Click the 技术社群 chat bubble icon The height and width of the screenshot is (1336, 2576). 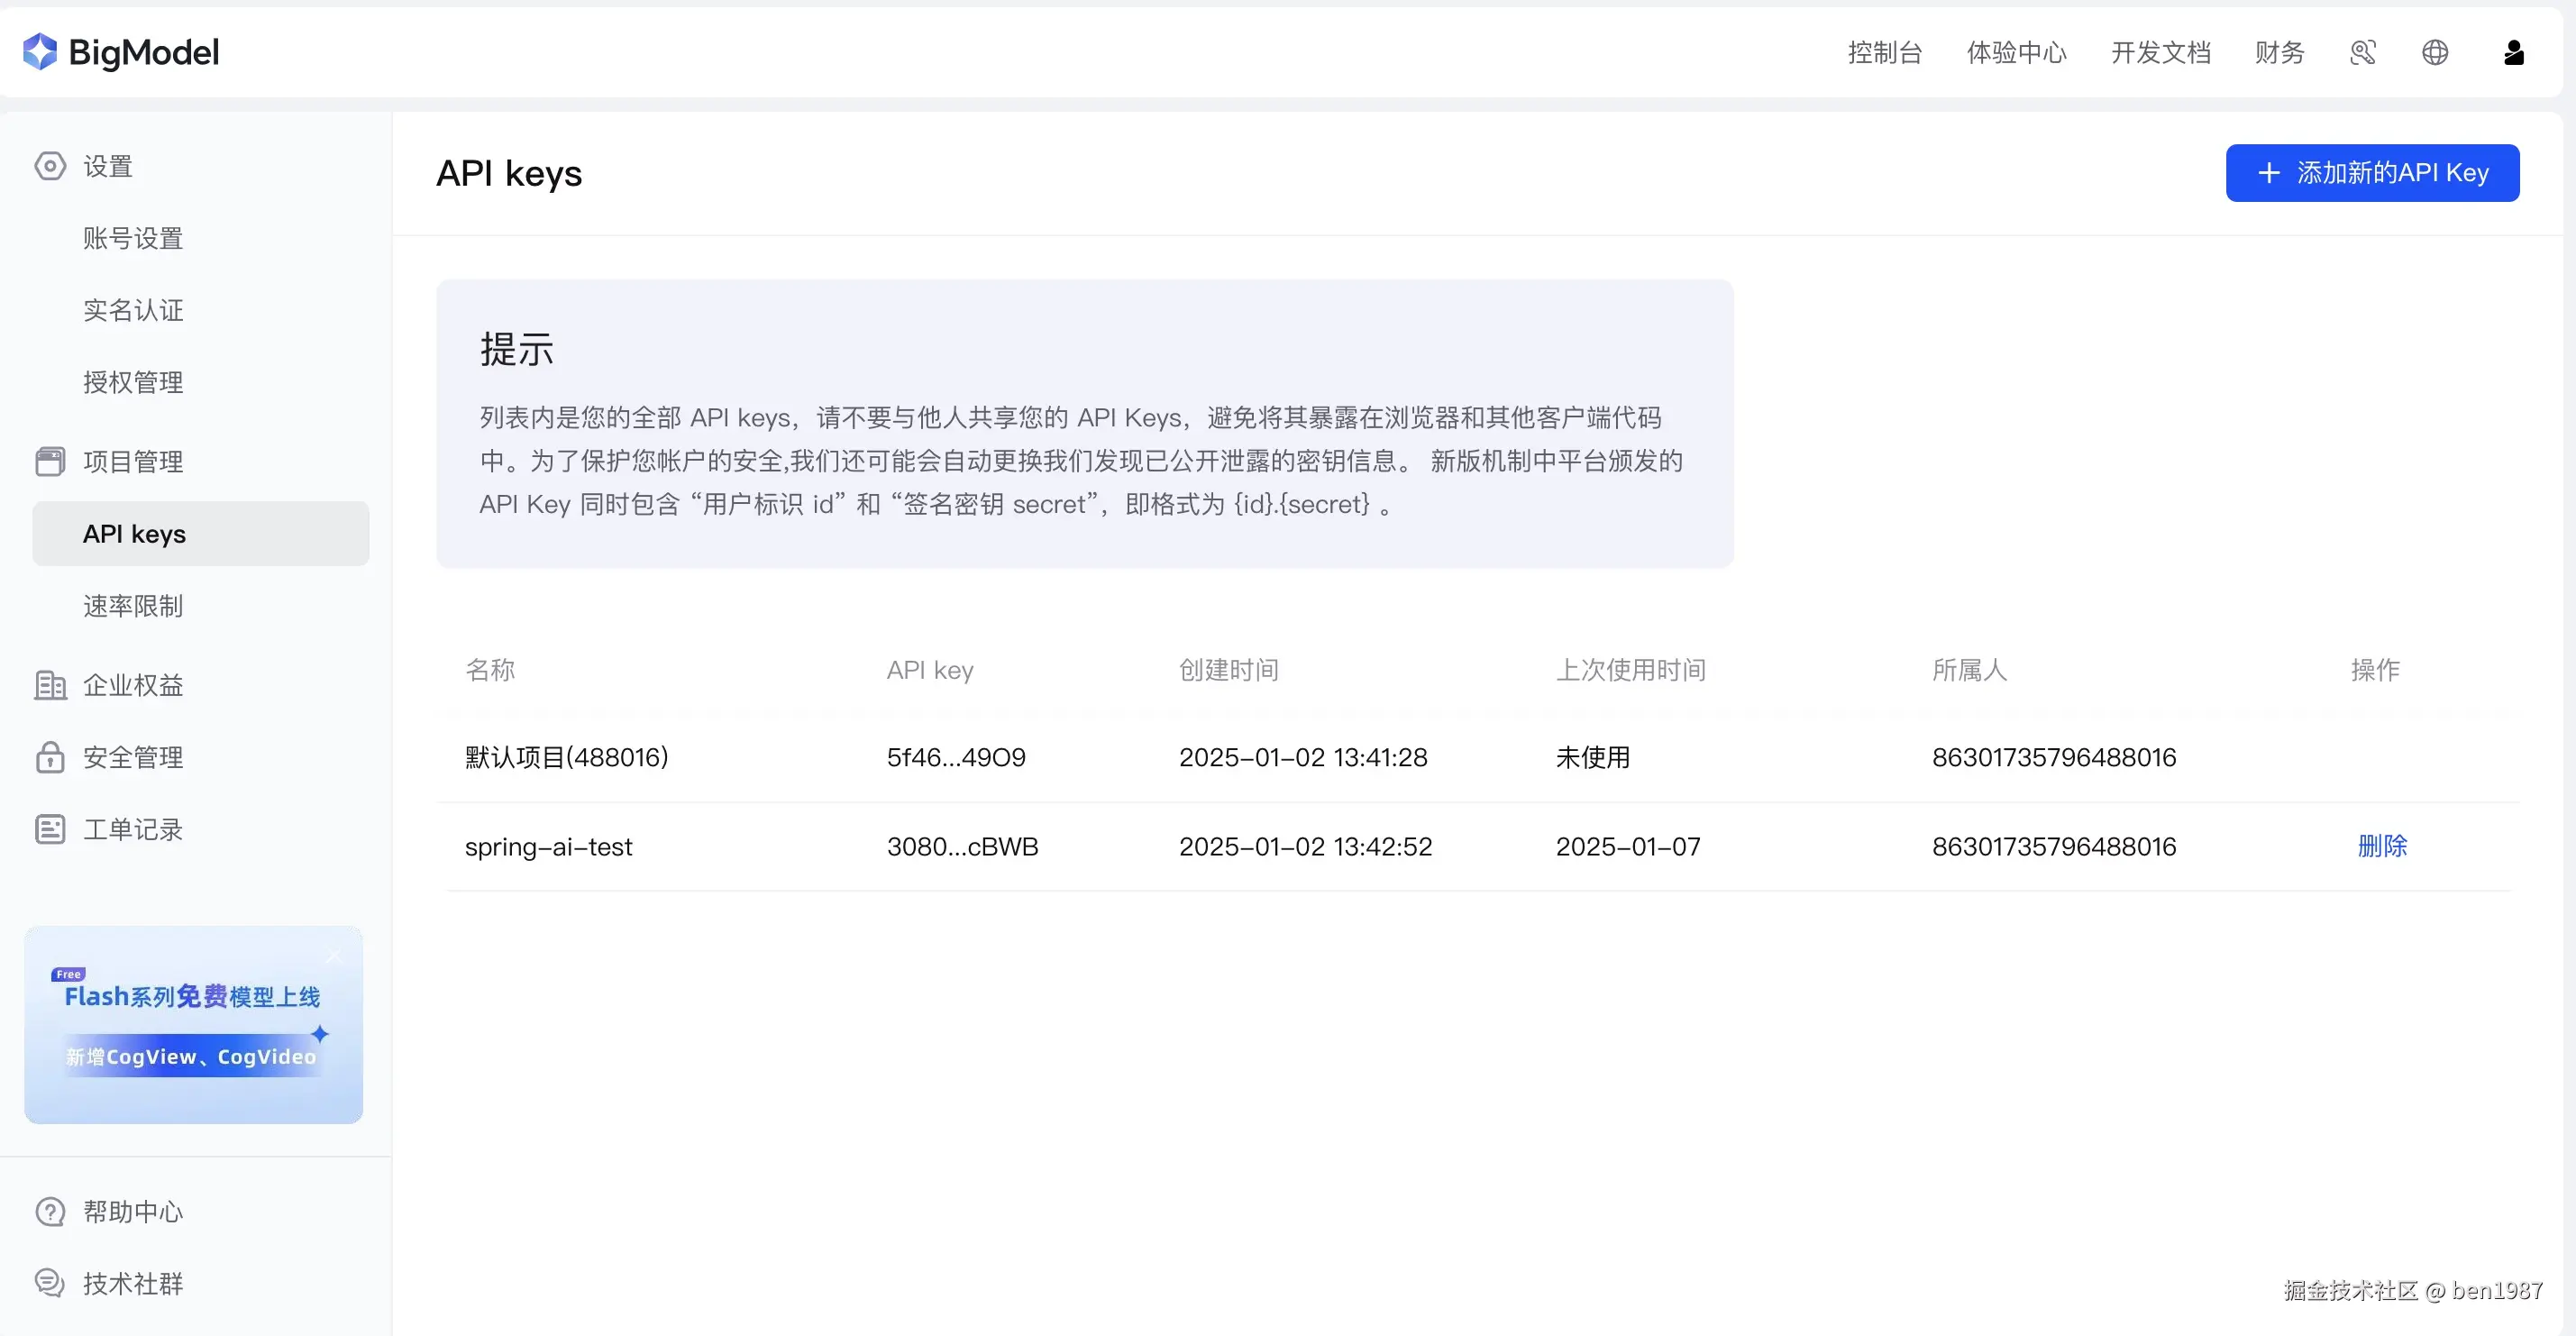[x=50, y=1283]
